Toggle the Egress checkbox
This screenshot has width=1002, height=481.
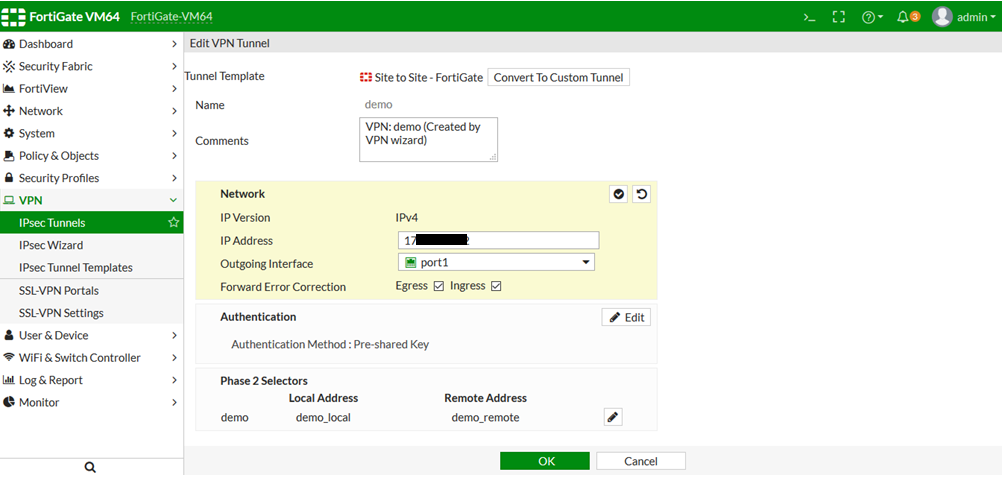[x=438, y=287]
